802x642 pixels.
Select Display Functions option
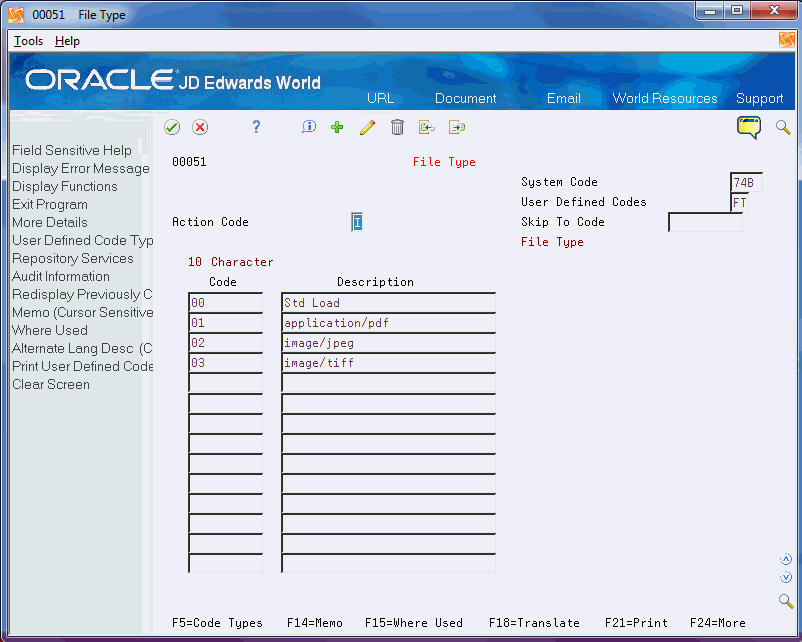pos(64,186)
